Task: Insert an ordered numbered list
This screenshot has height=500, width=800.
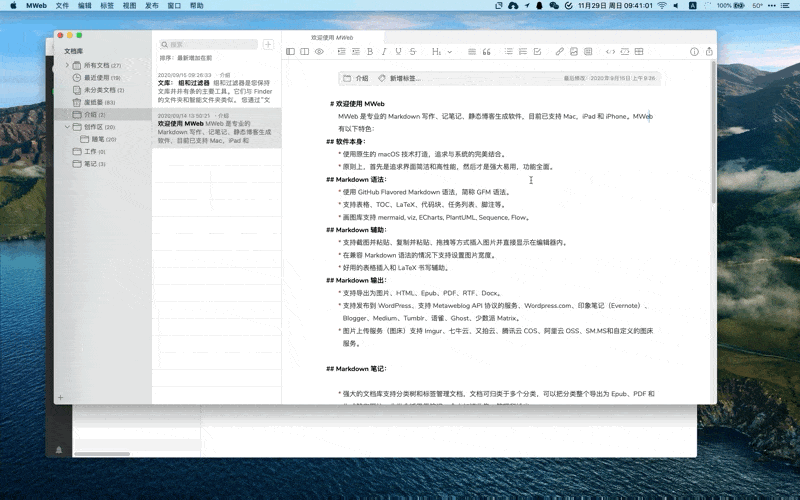Action: click(x=523, y=52)
